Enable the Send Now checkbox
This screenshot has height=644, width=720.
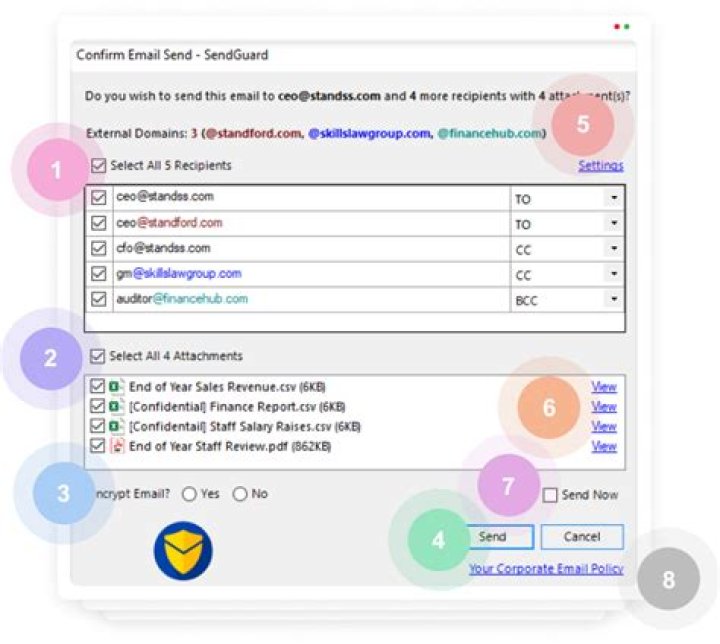(x=550, y=495)
